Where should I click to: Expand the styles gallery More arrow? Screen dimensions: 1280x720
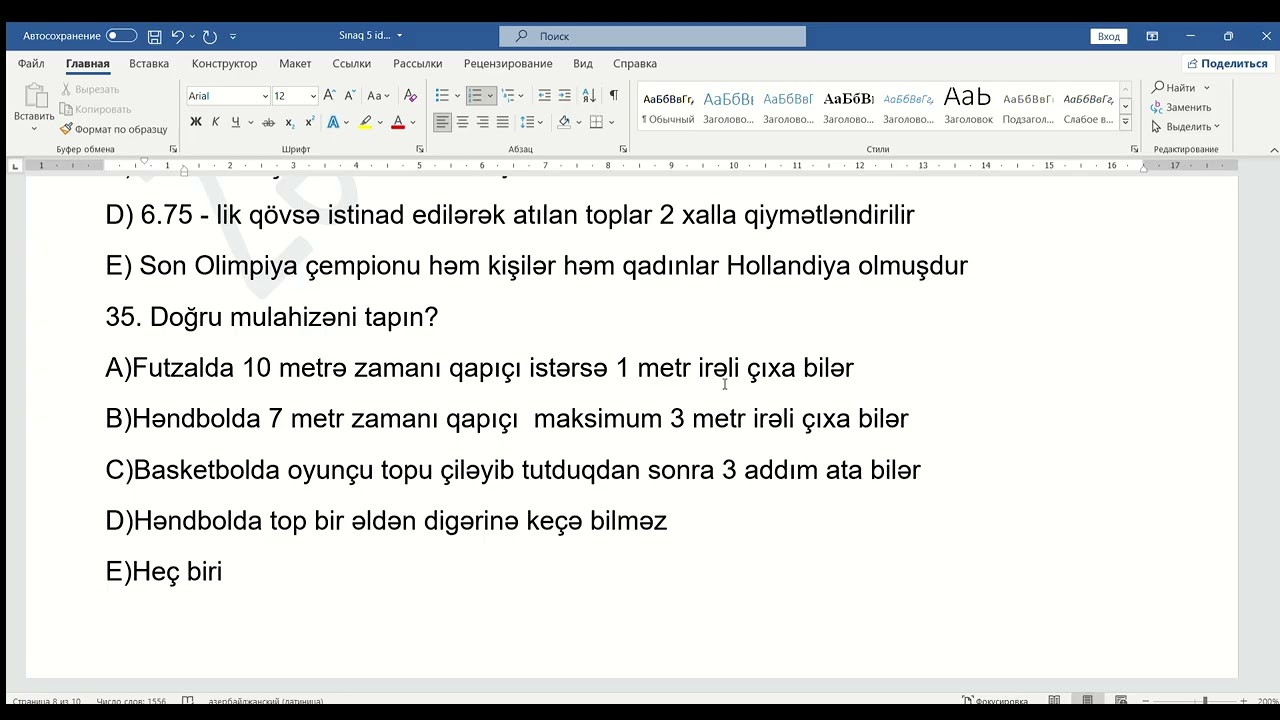1125,122
